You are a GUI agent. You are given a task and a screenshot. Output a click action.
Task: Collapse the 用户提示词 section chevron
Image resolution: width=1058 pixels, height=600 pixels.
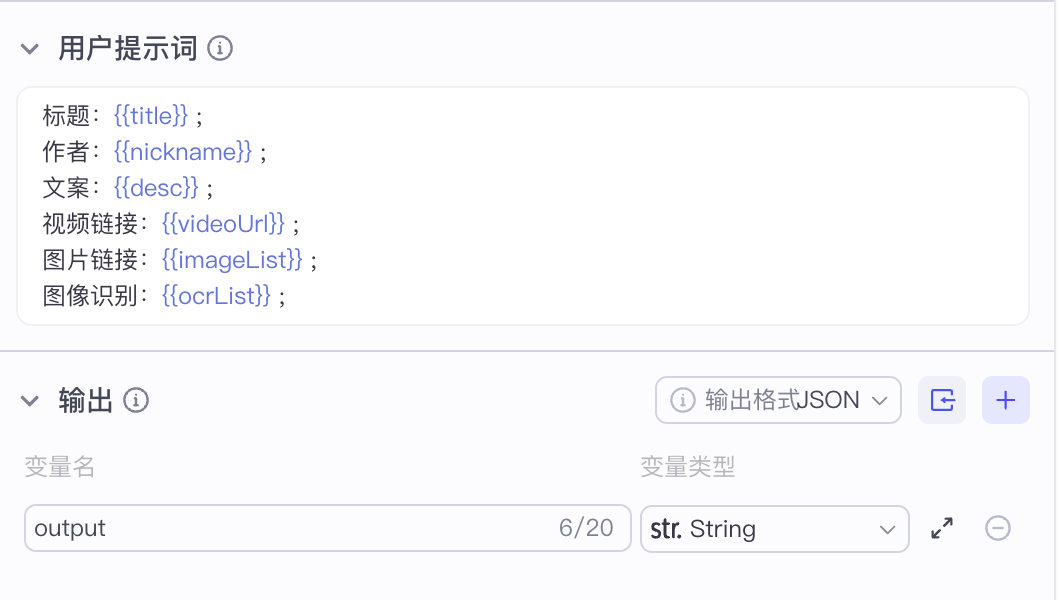pyautogui.click(x=30, y=49)
